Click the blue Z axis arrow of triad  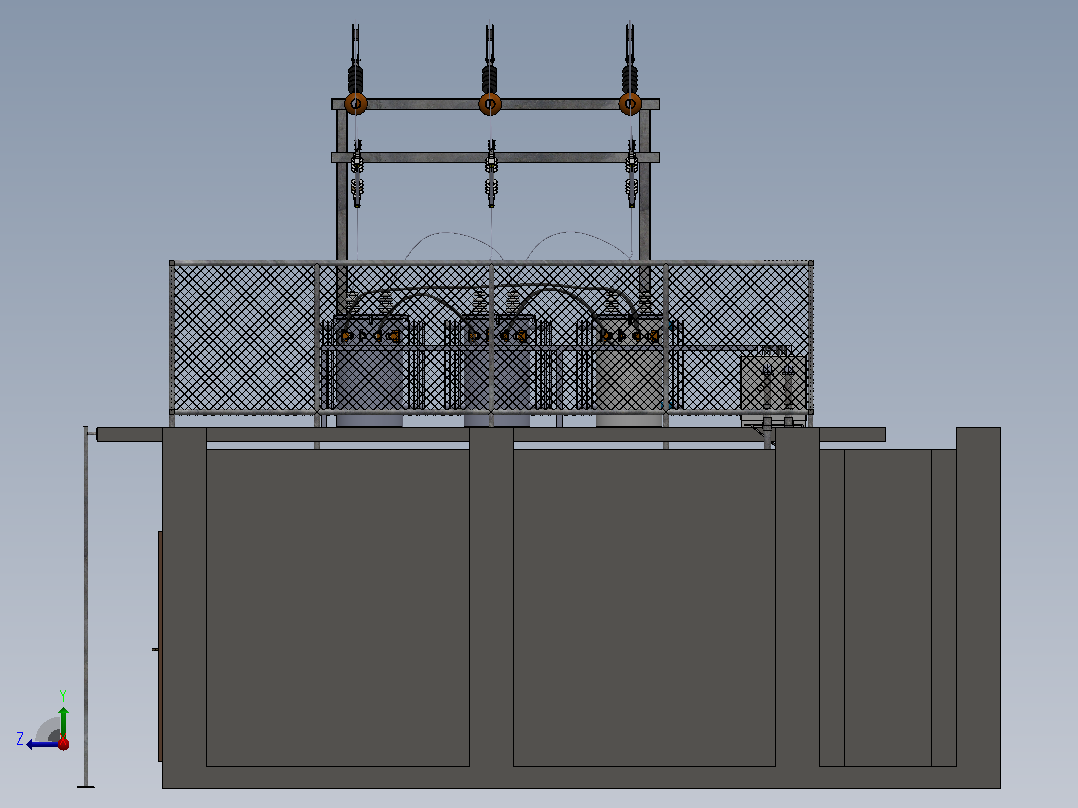click(x=40, y=744)
